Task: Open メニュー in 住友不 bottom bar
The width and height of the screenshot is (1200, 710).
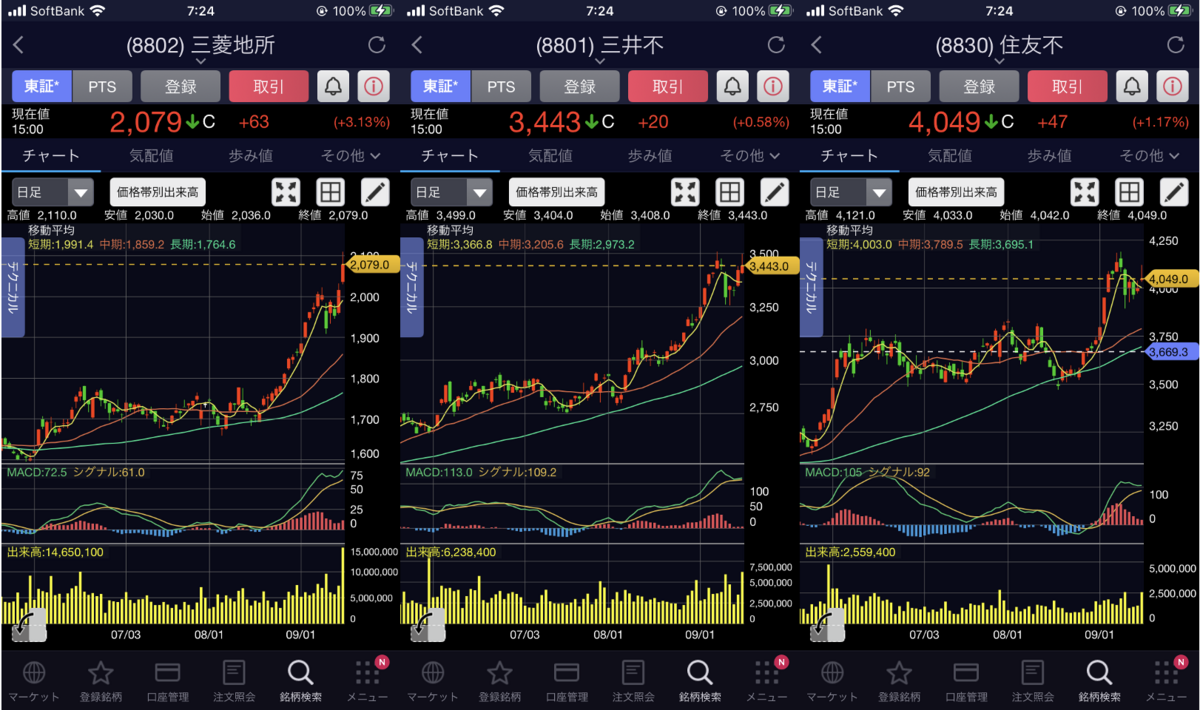Action: [1166, 681]
